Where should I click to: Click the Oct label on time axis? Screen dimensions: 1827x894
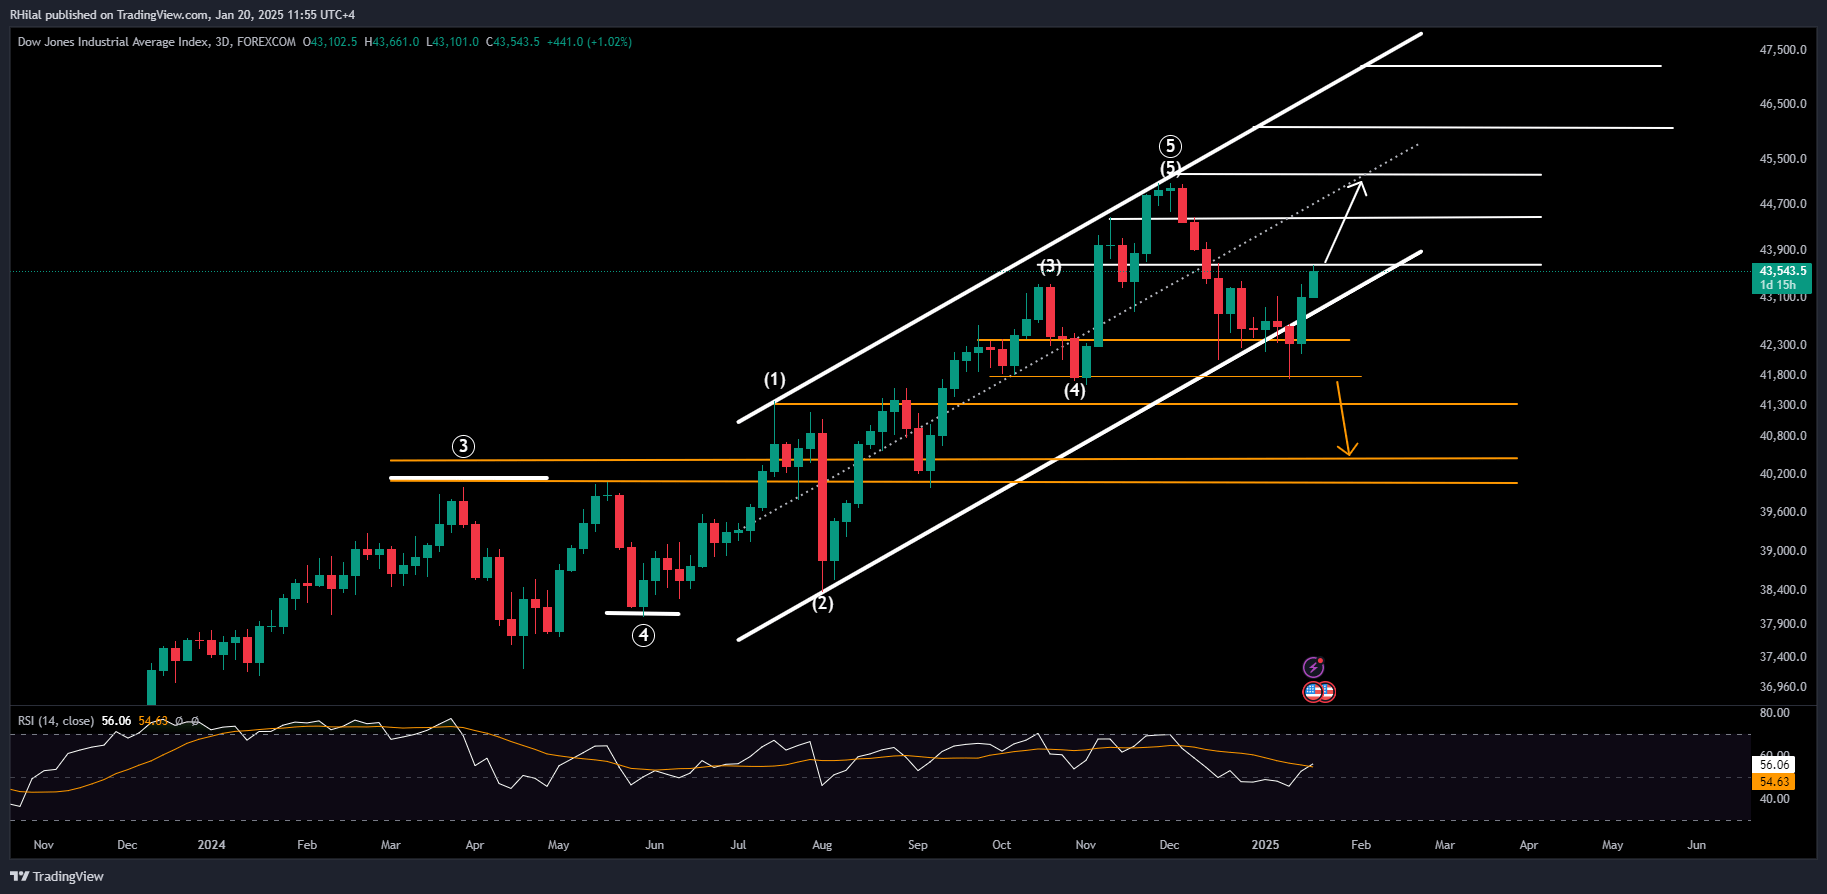tap(1001, 845)
